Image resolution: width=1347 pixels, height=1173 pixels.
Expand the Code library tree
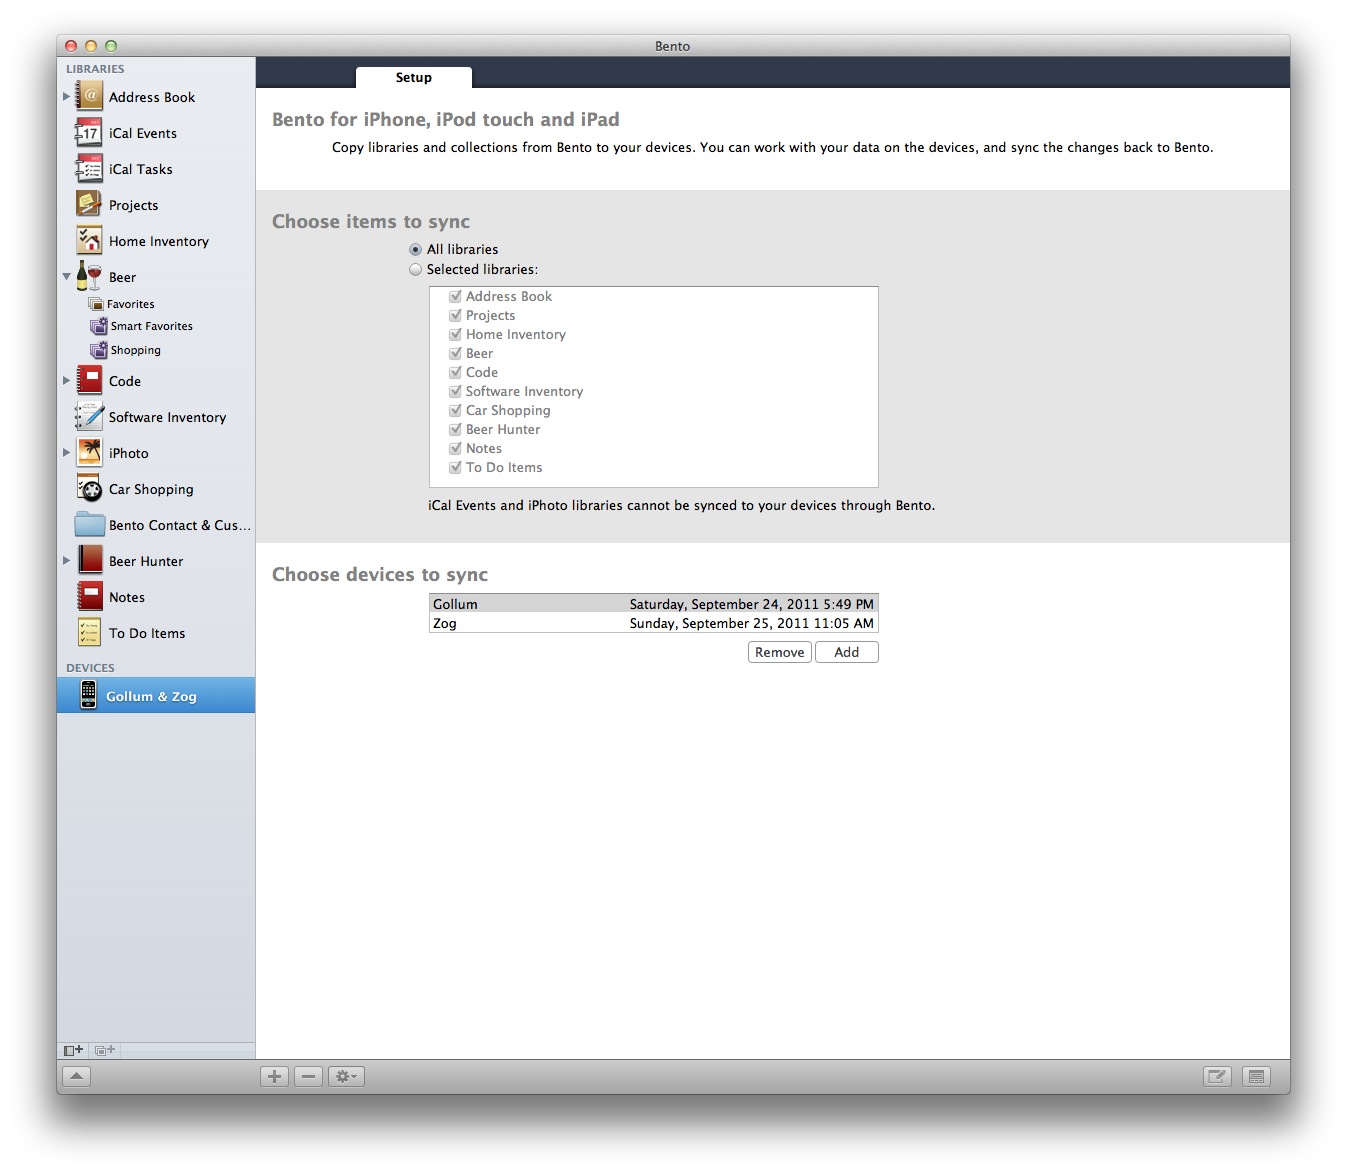coord(67,381)
